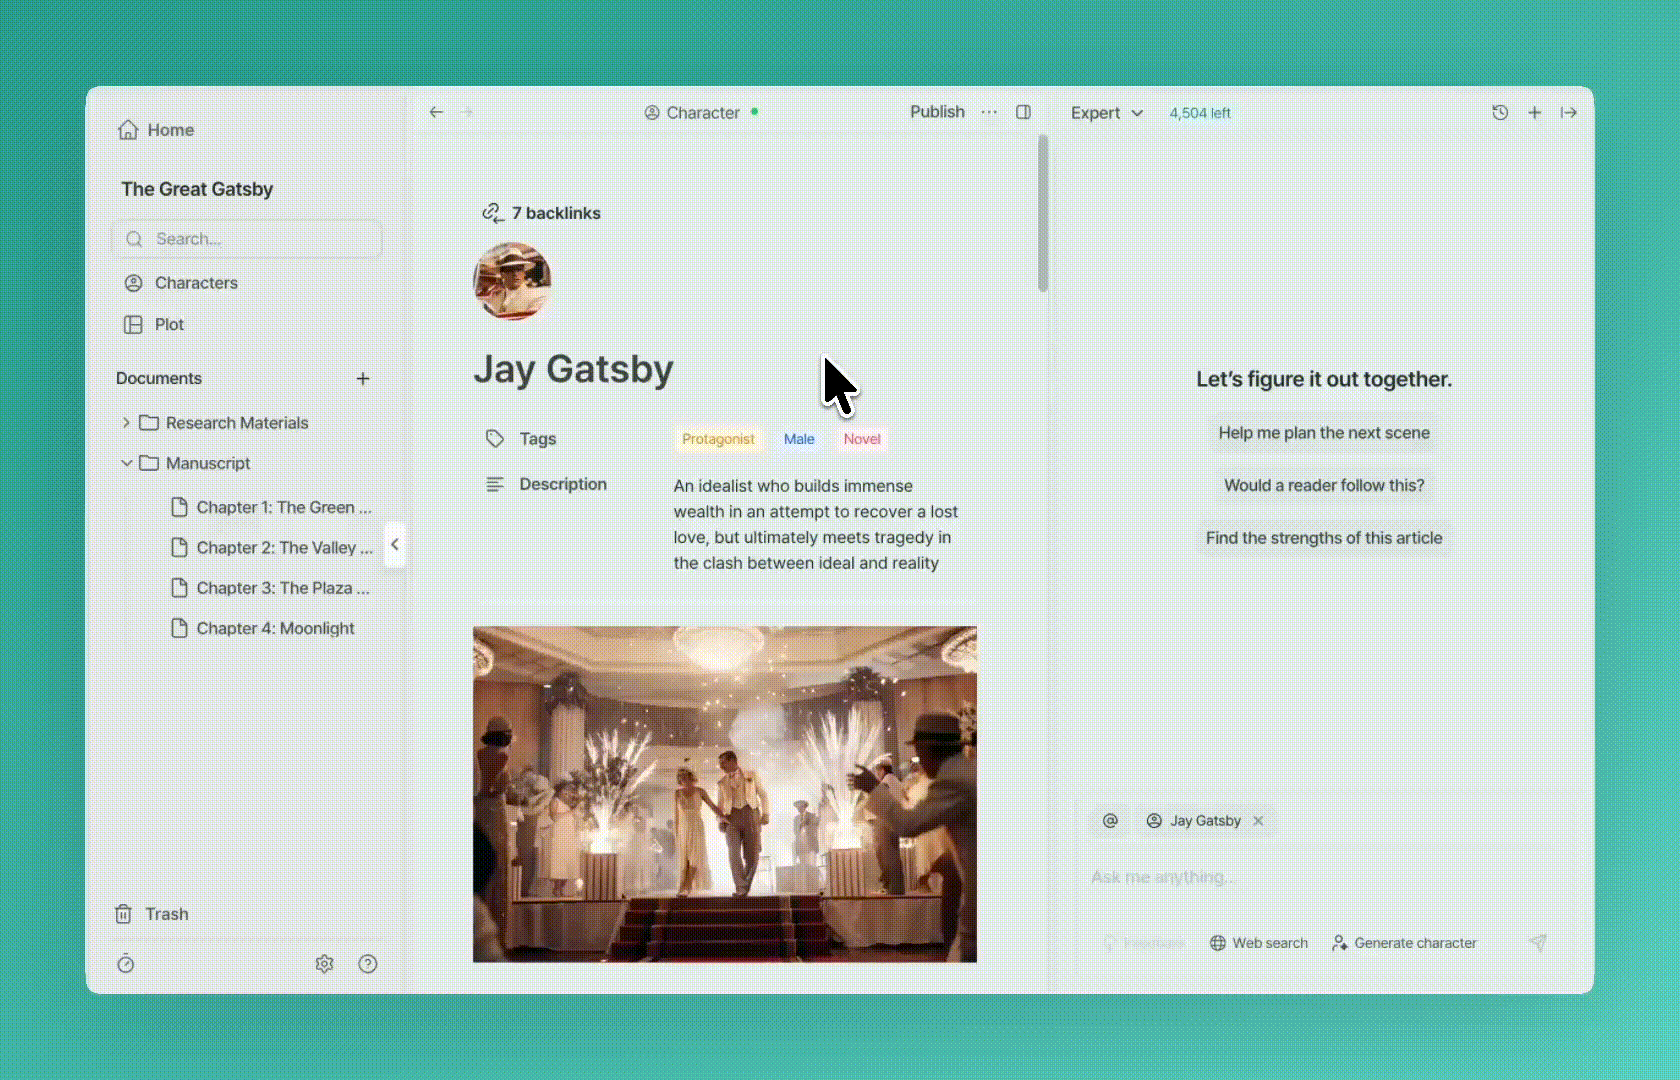Toggle the side panel layout icon
1680x1080 pixels.
tap(1023, 112)
